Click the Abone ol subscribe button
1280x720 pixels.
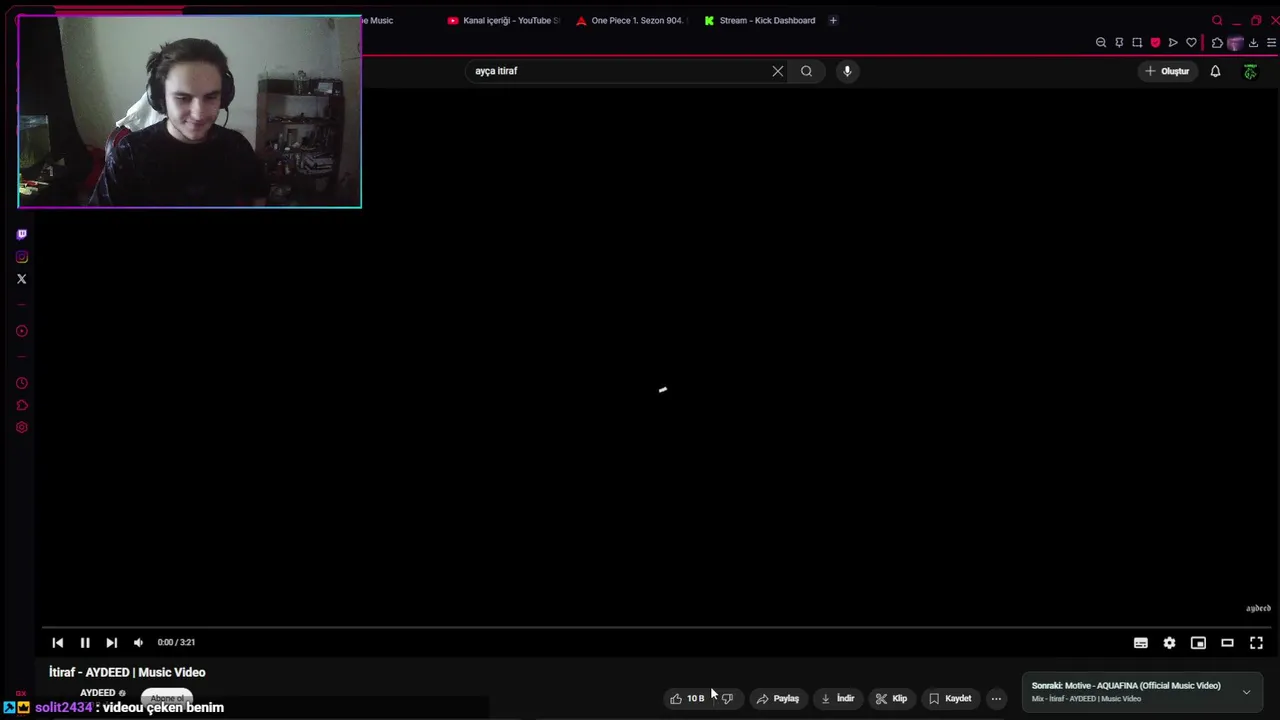tap(167, 698)
